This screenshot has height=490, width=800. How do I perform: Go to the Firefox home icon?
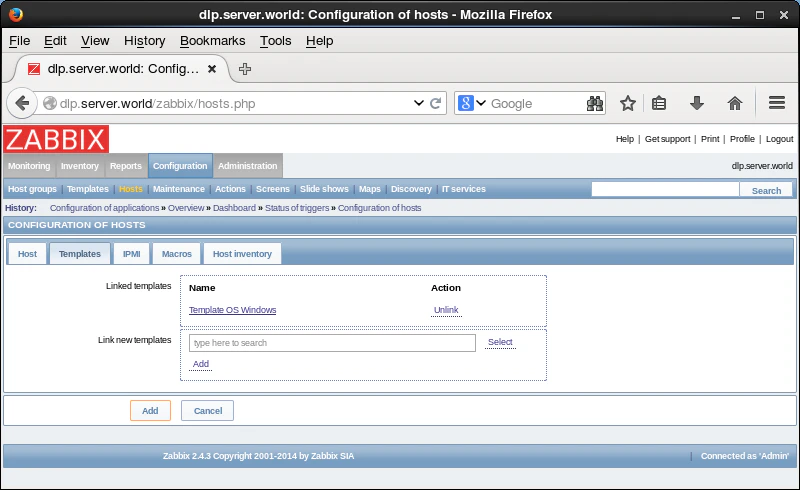pyautogui.click(x=734, y=104)
